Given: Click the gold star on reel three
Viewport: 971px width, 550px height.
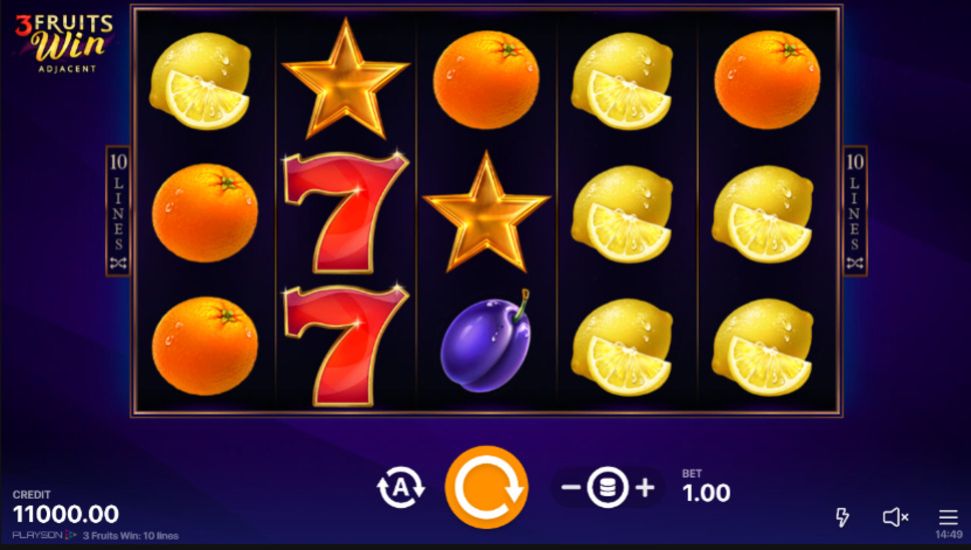Looking at the screenshot, I should 486,212.
